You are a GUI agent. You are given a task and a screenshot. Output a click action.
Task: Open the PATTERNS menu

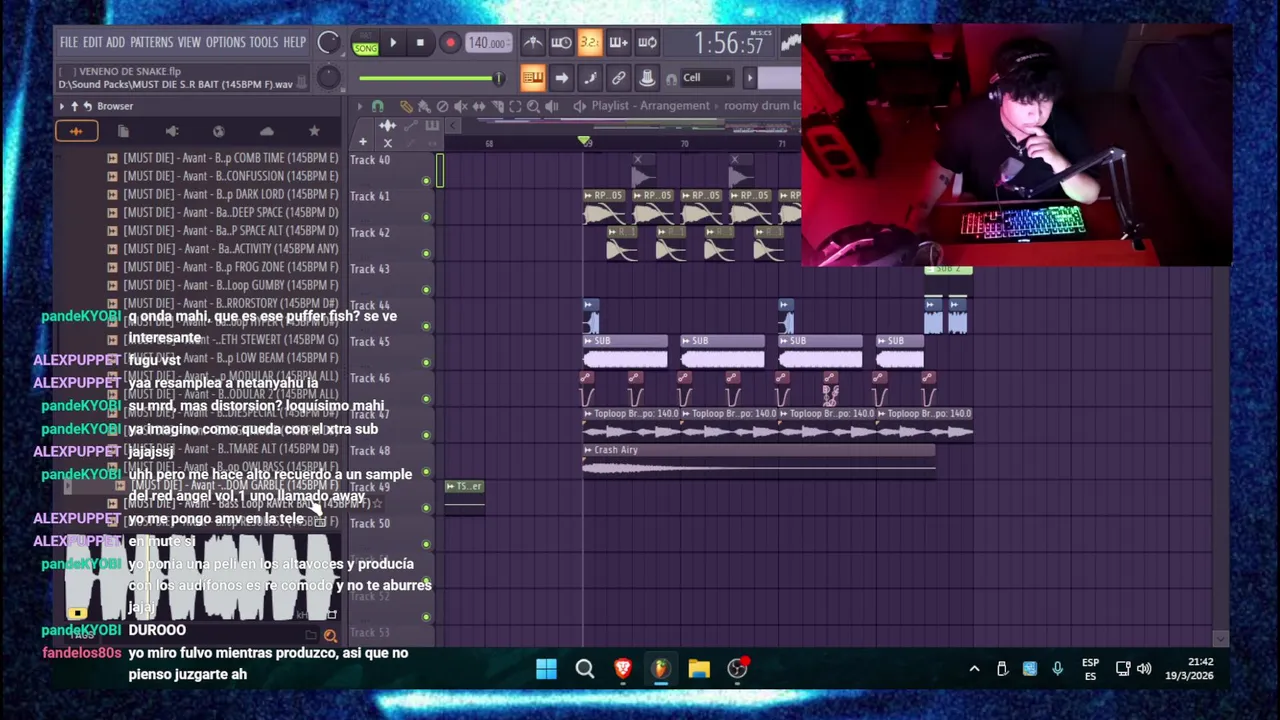[151, 43]
